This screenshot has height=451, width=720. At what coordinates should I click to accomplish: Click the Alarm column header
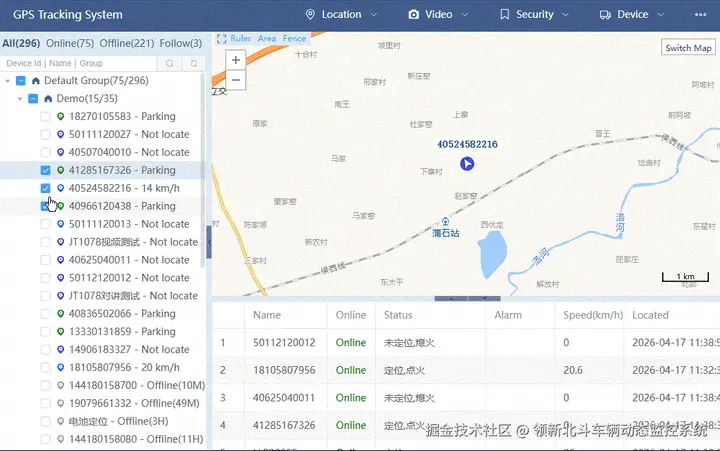[508, 315]
